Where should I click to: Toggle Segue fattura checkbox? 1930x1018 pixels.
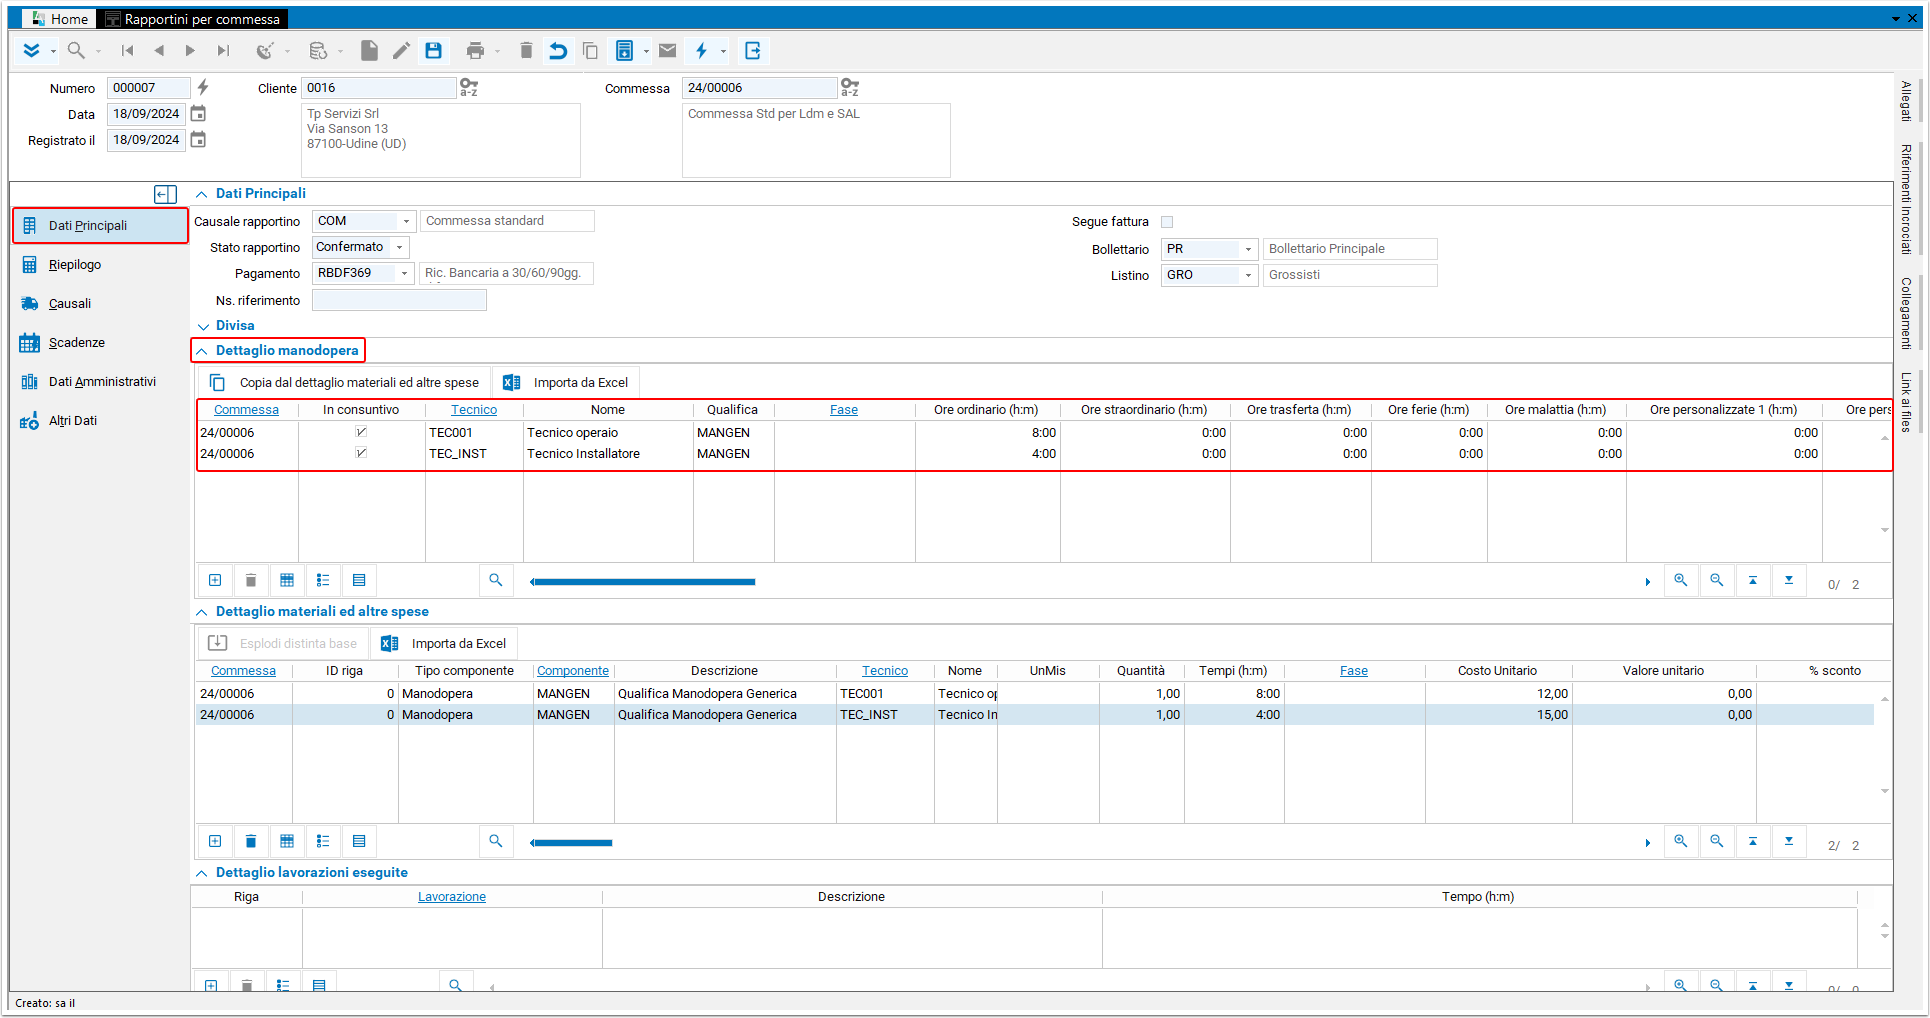1167,222
